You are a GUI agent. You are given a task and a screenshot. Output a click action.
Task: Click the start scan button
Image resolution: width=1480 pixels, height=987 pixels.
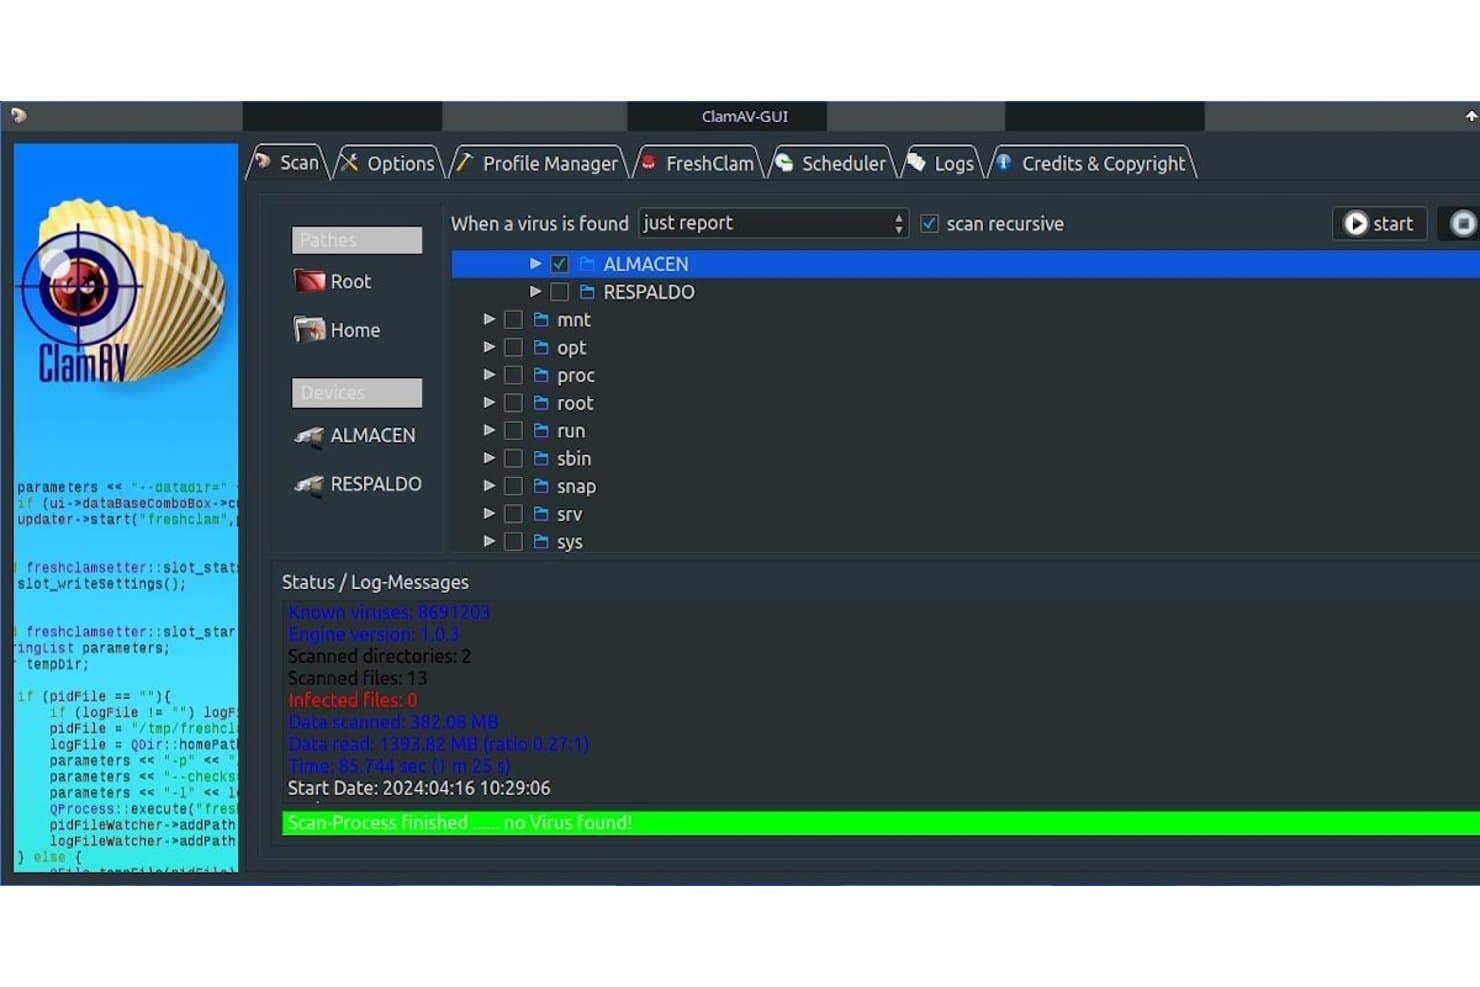(1379, 223)
